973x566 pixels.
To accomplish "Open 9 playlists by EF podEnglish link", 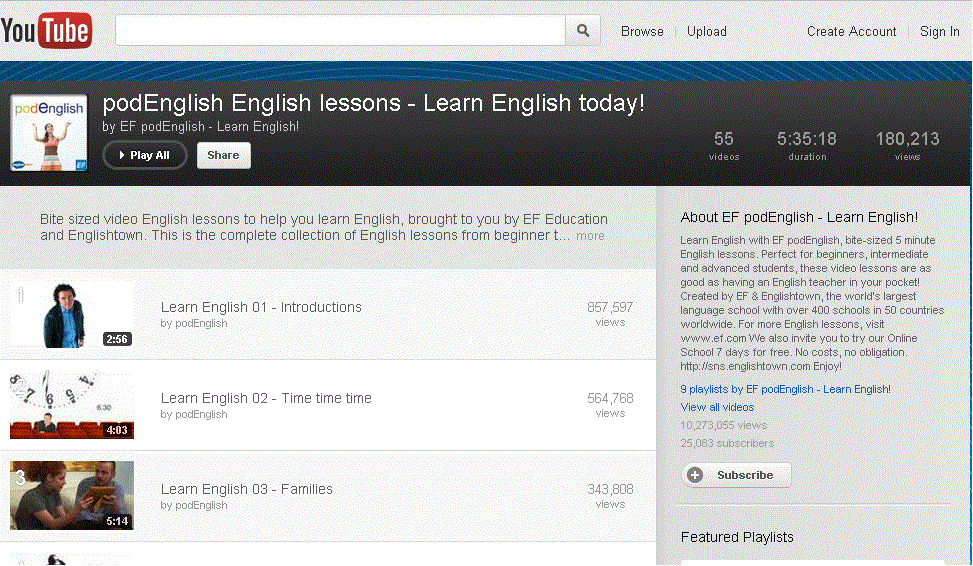I will pyautogui.click(x=786, y=389).
